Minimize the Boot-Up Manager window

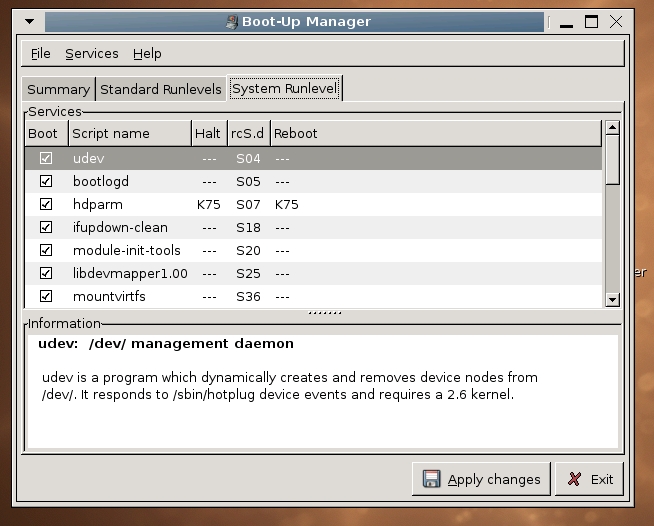click(x=568, y=22)
